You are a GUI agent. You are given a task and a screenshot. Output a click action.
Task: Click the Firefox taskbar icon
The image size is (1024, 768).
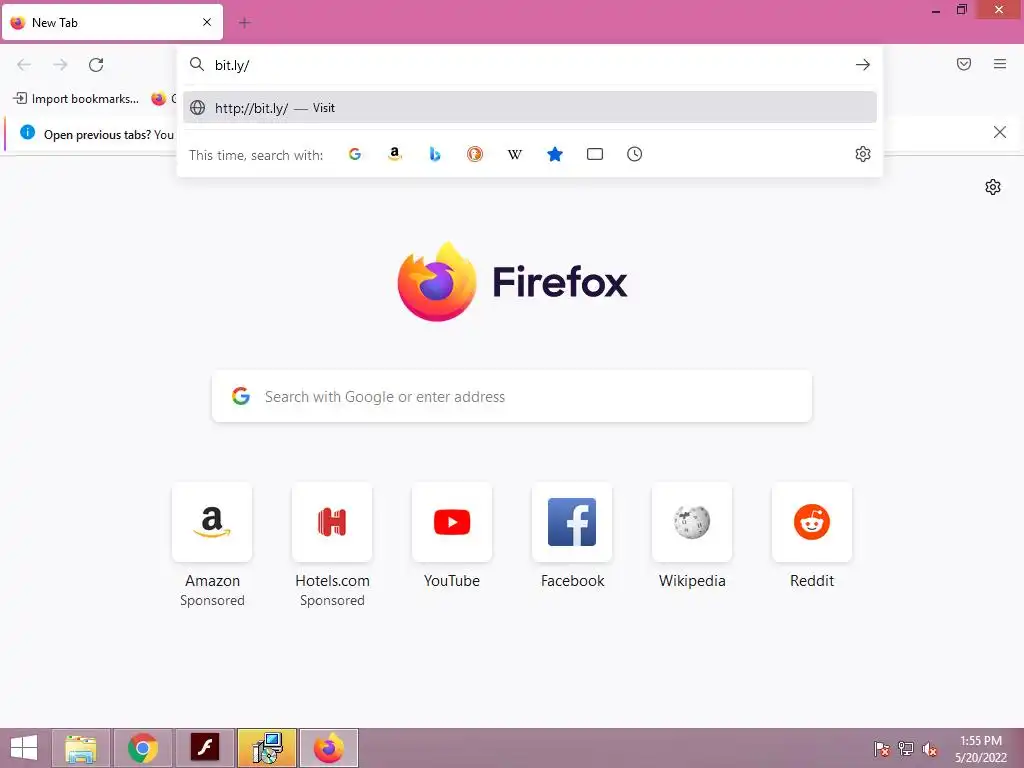tap(328, 748)
